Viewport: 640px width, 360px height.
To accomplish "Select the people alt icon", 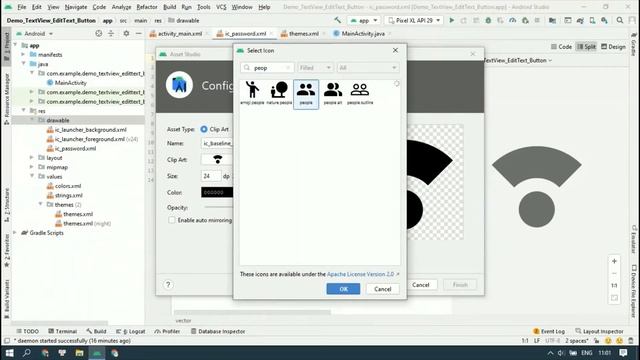I will pos(333,93).
